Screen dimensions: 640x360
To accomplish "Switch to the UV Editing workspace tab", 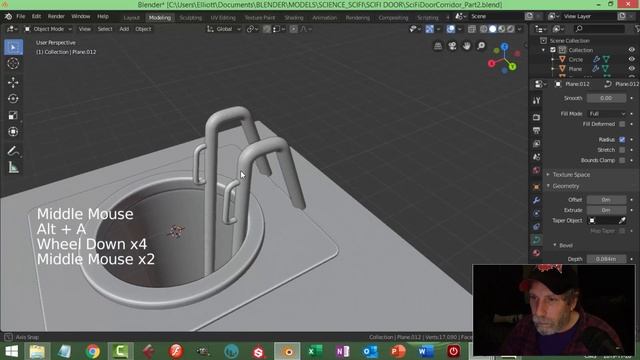I will point(223,18).
